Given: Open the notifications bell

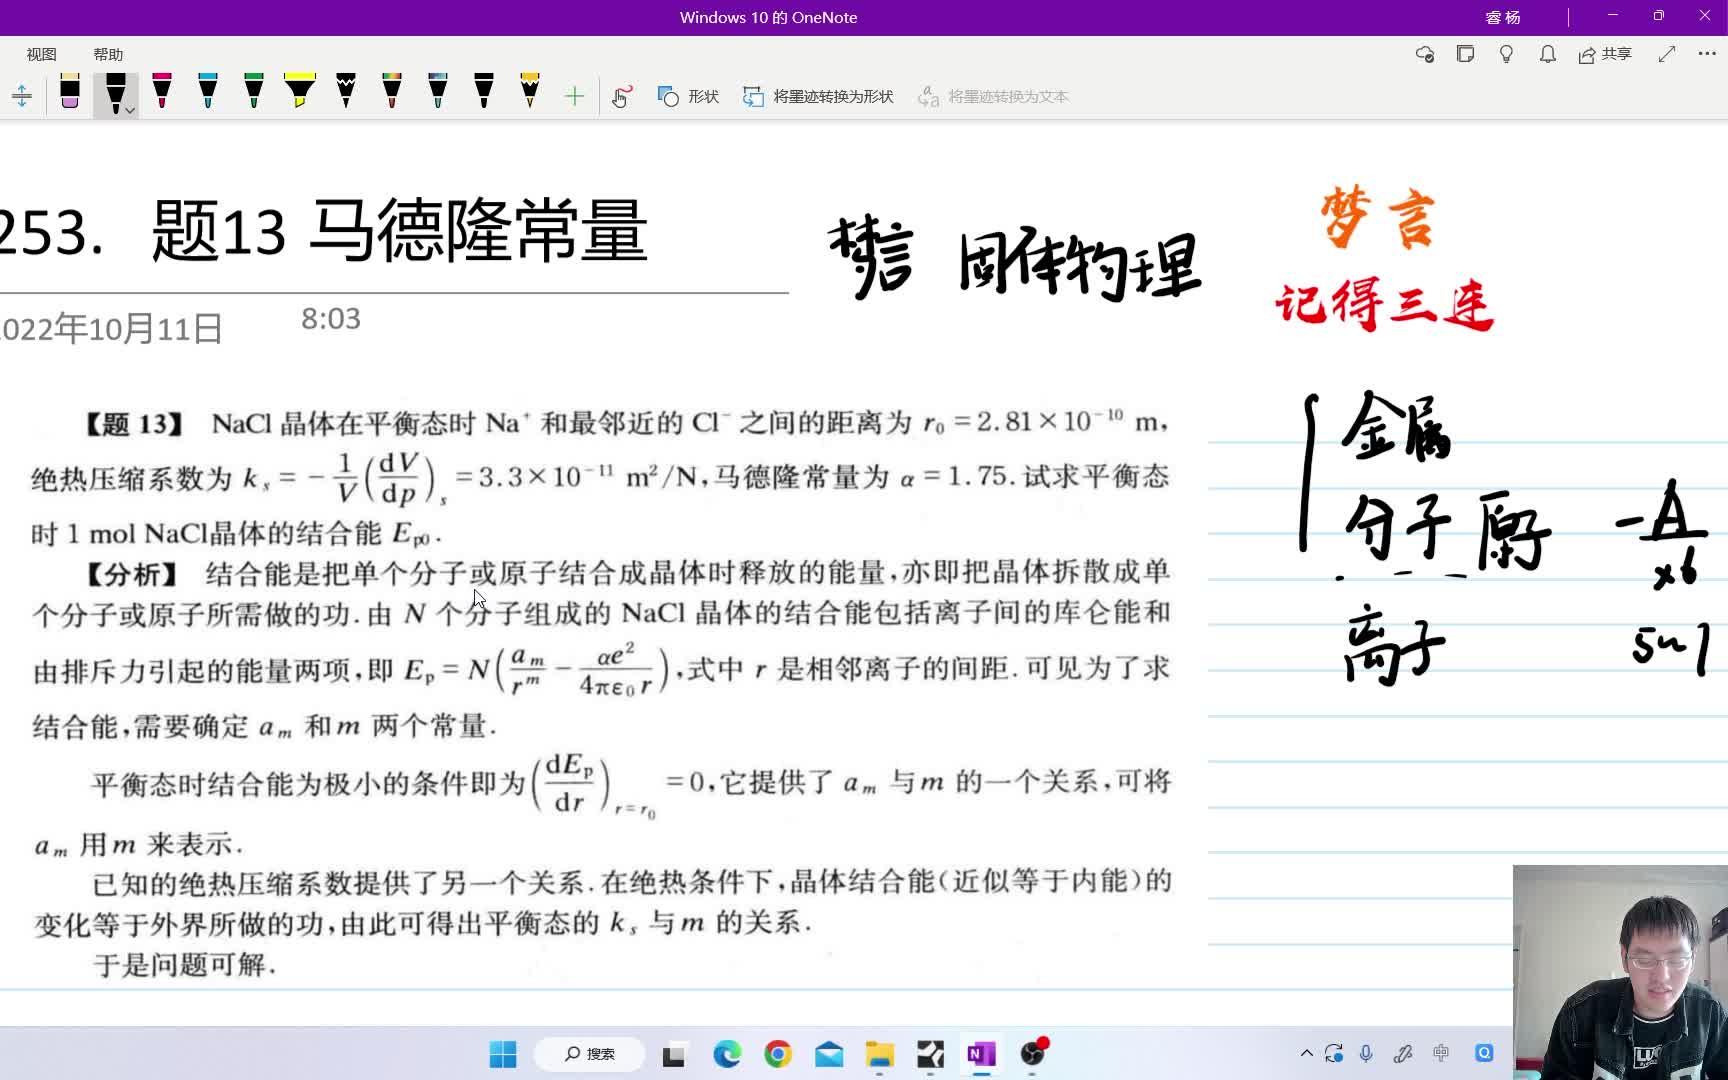Looking at the screenshot, I should pos(1547,54).
